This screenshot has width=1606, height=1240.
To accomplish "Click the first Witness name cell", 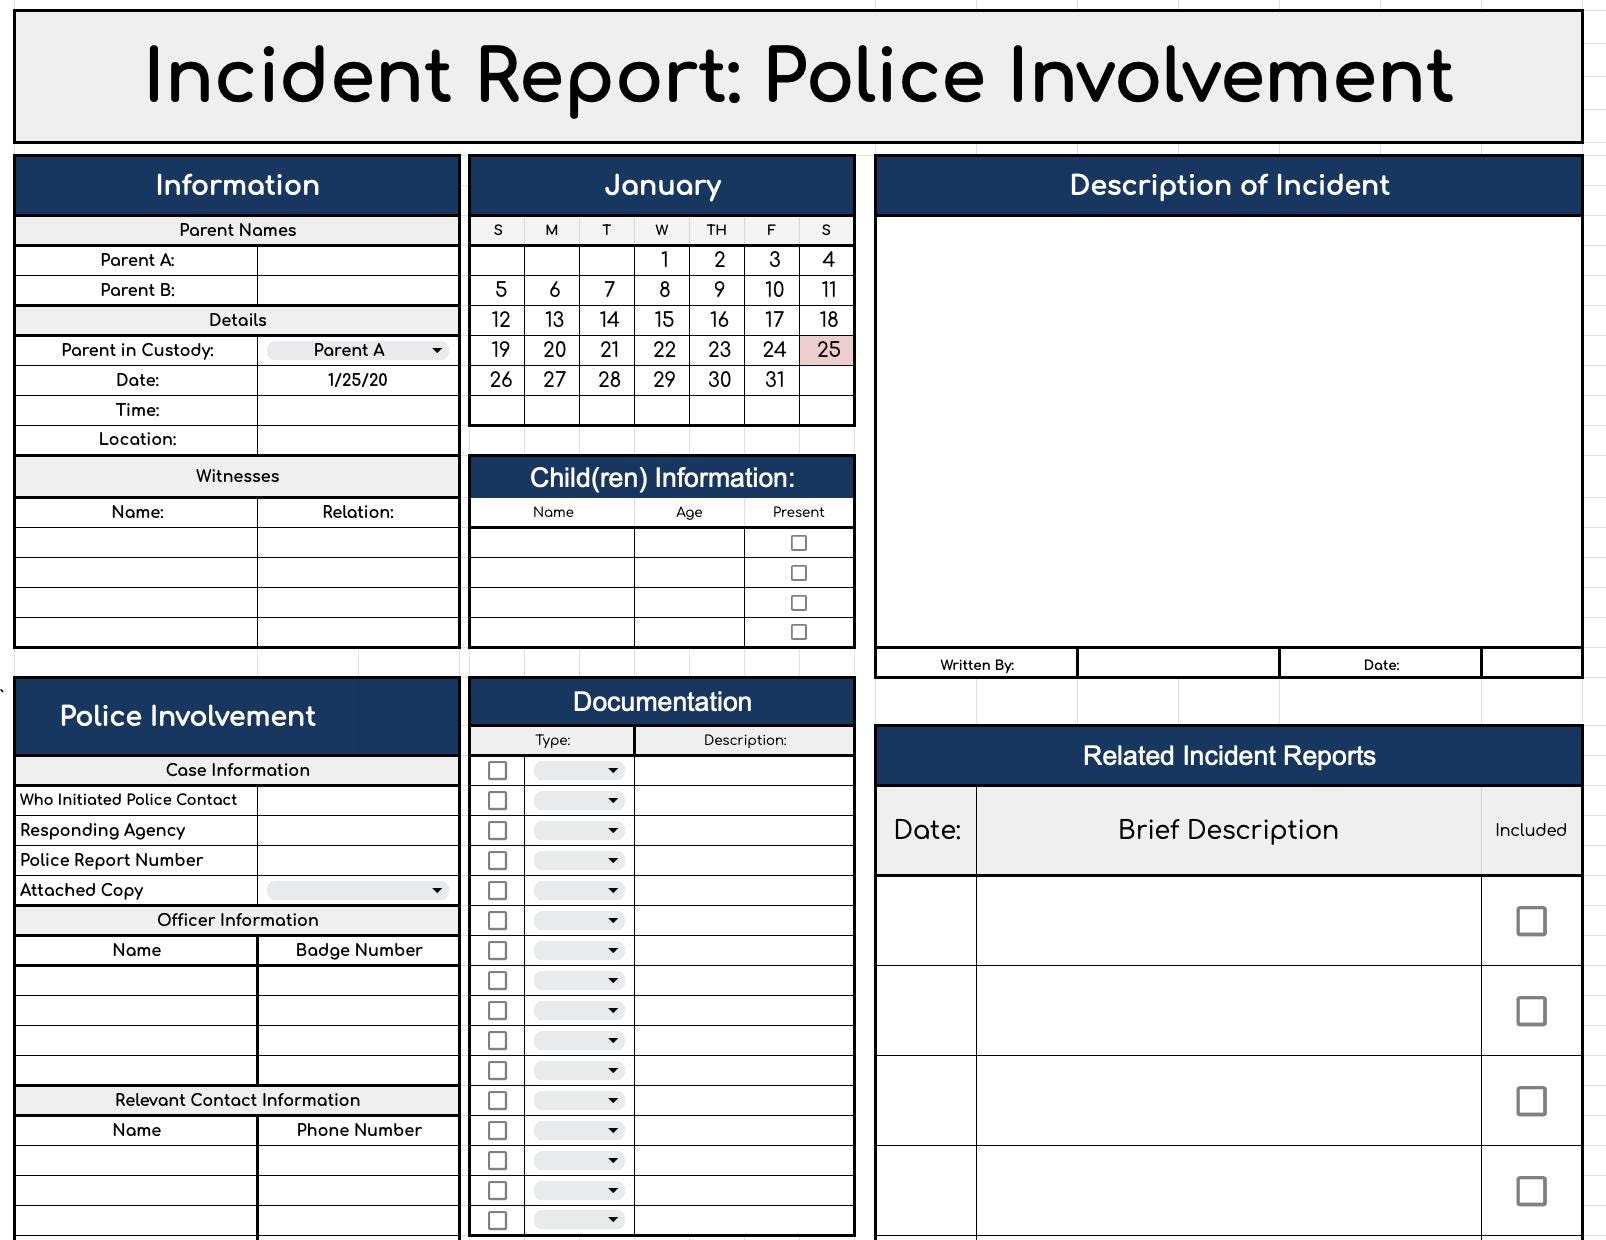I will click(136, 543).
